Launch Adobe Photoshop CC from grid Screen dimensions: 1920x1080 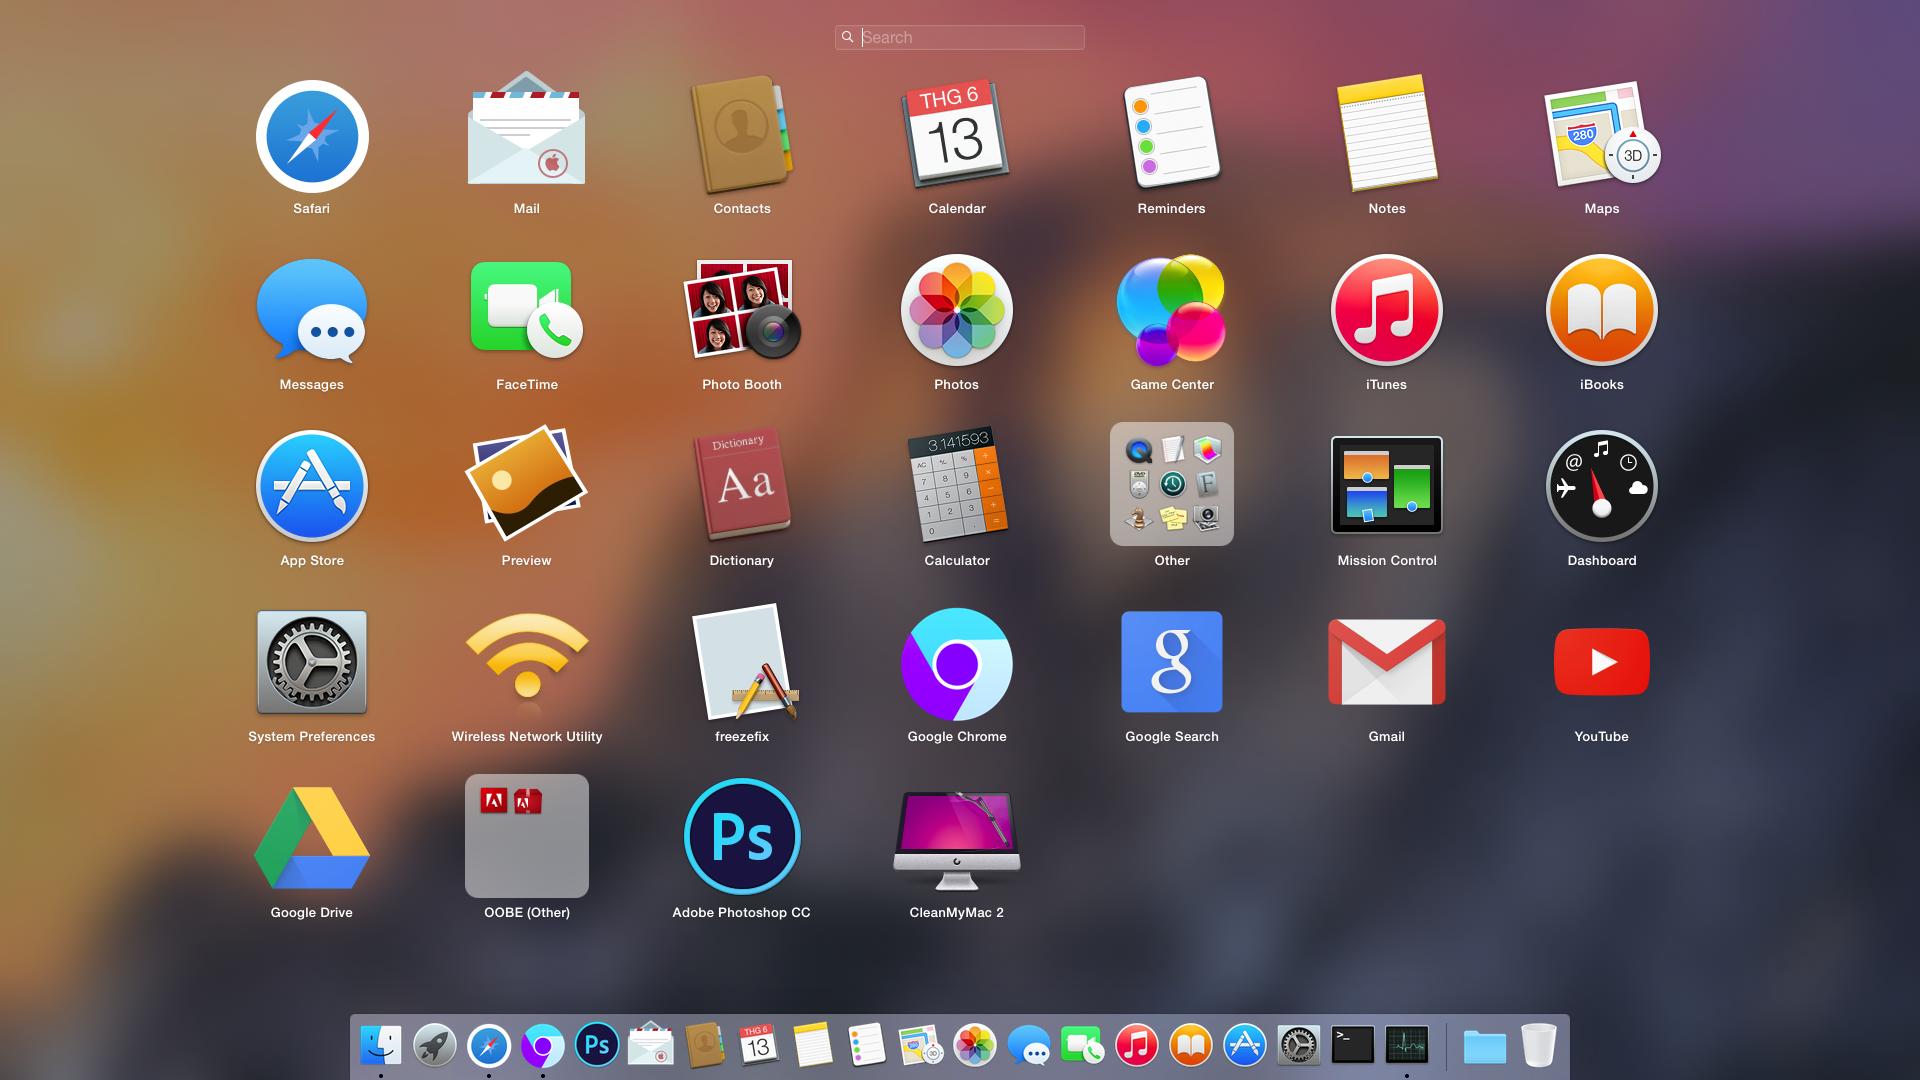(x=742, y=836)
